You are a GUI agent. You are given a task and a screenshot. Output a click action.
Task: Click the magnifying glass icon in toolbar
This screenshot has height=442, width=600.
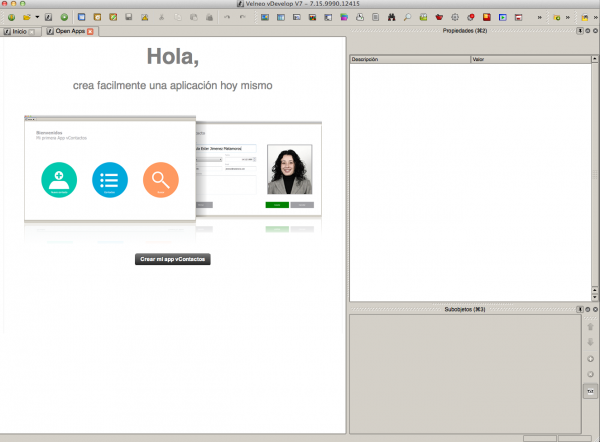pyautogui.click(x=408, y=17)
